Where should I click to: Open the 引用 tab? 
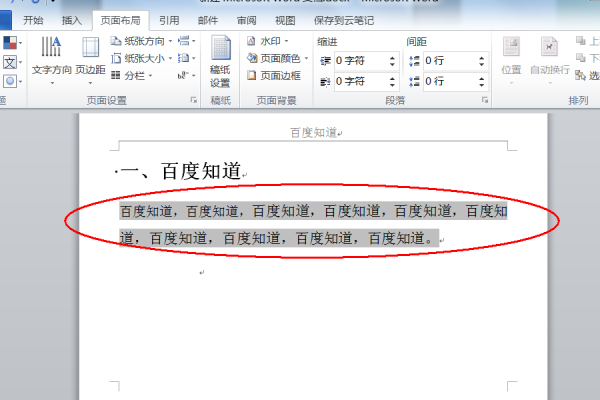[x=169, y=20]
